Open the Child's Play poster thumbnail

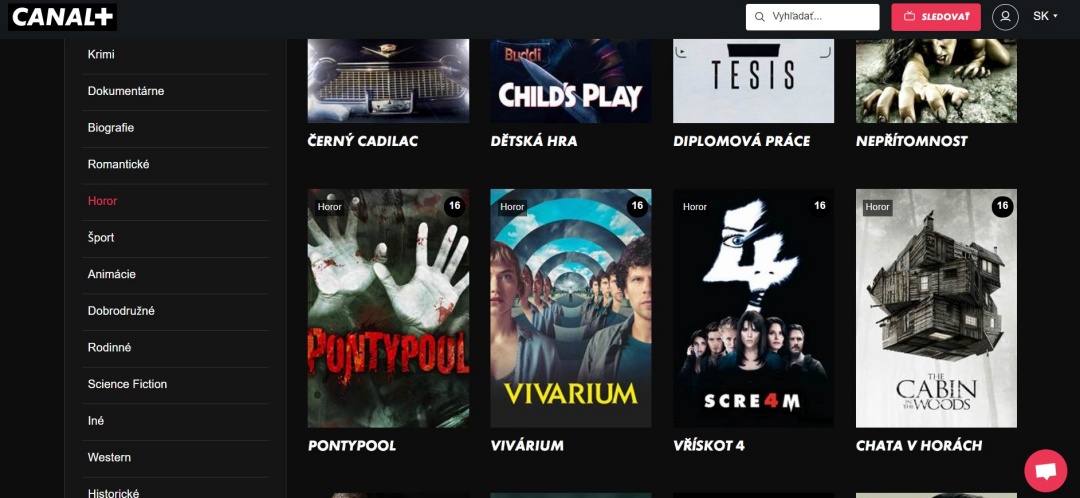570,81
